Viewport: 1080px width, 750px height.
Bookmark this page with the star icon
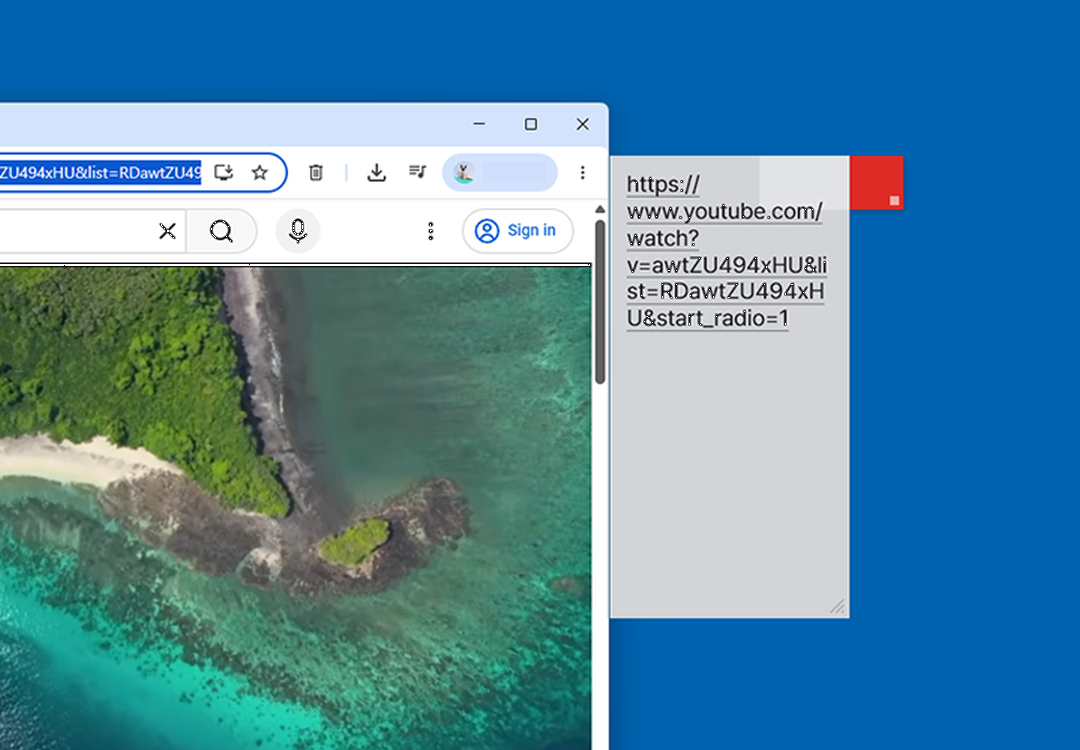260,172
